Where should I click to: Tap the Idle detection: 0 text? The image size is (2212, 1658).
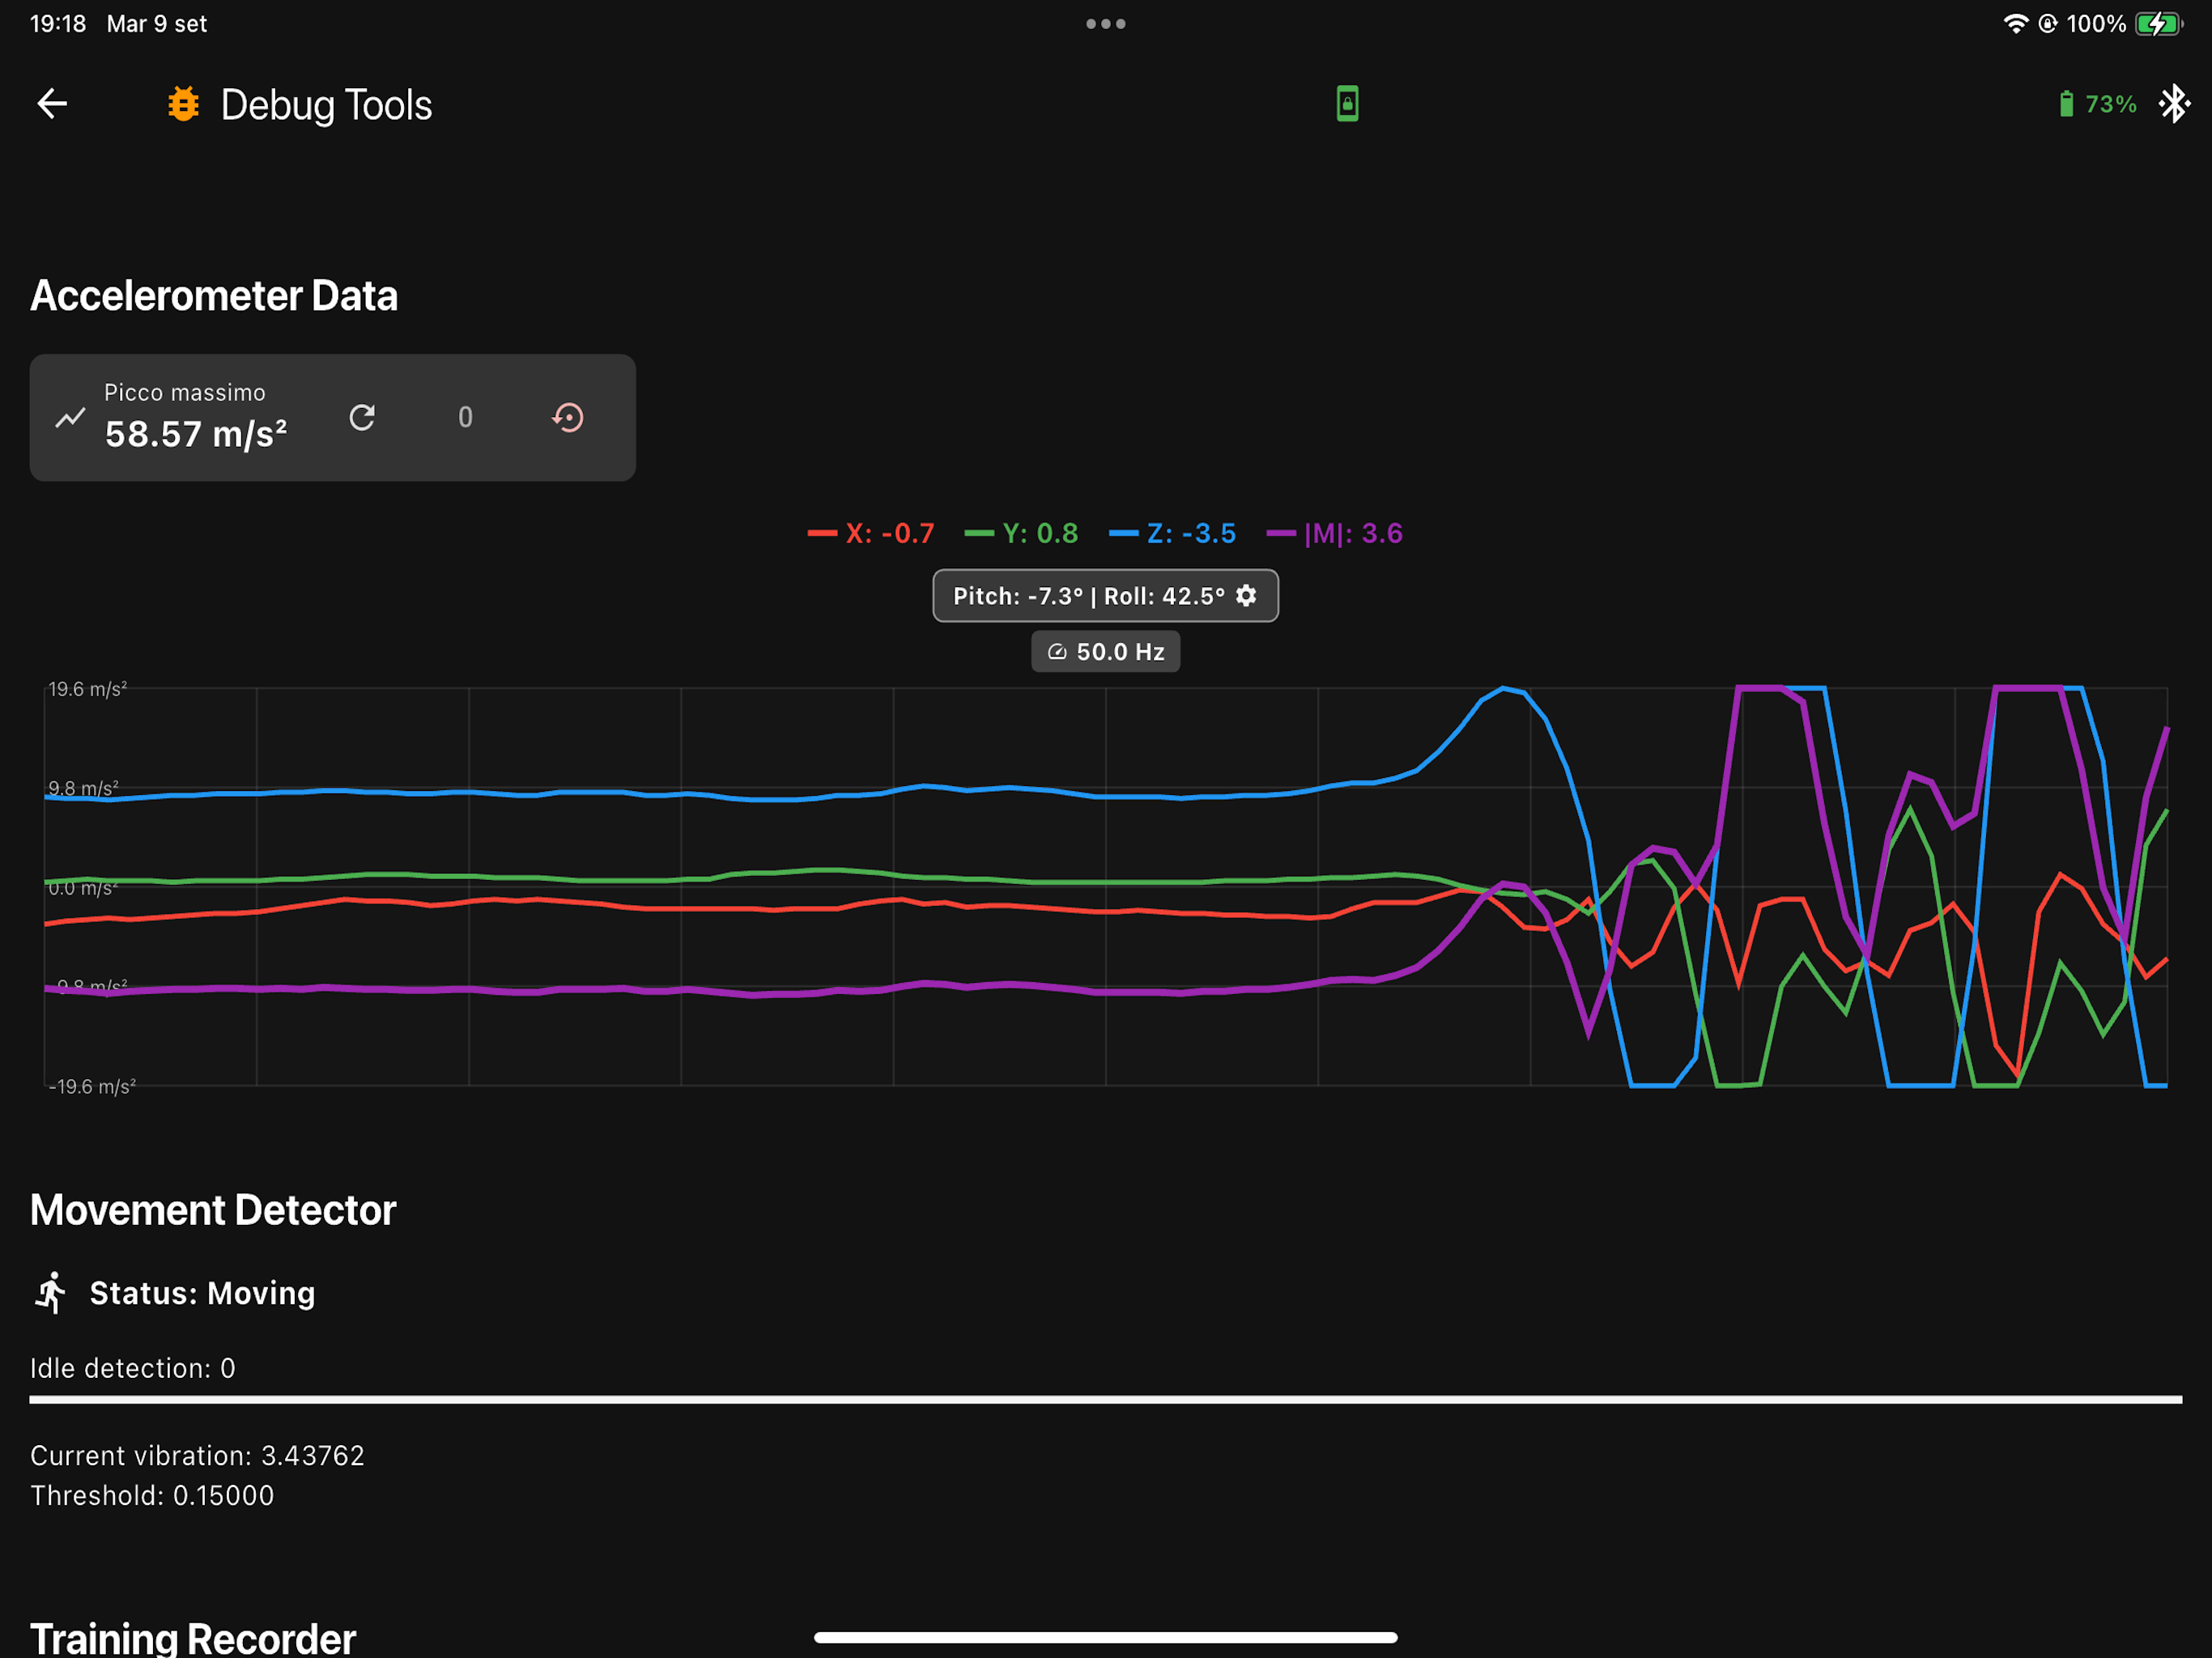click(x=133, y=1368)
